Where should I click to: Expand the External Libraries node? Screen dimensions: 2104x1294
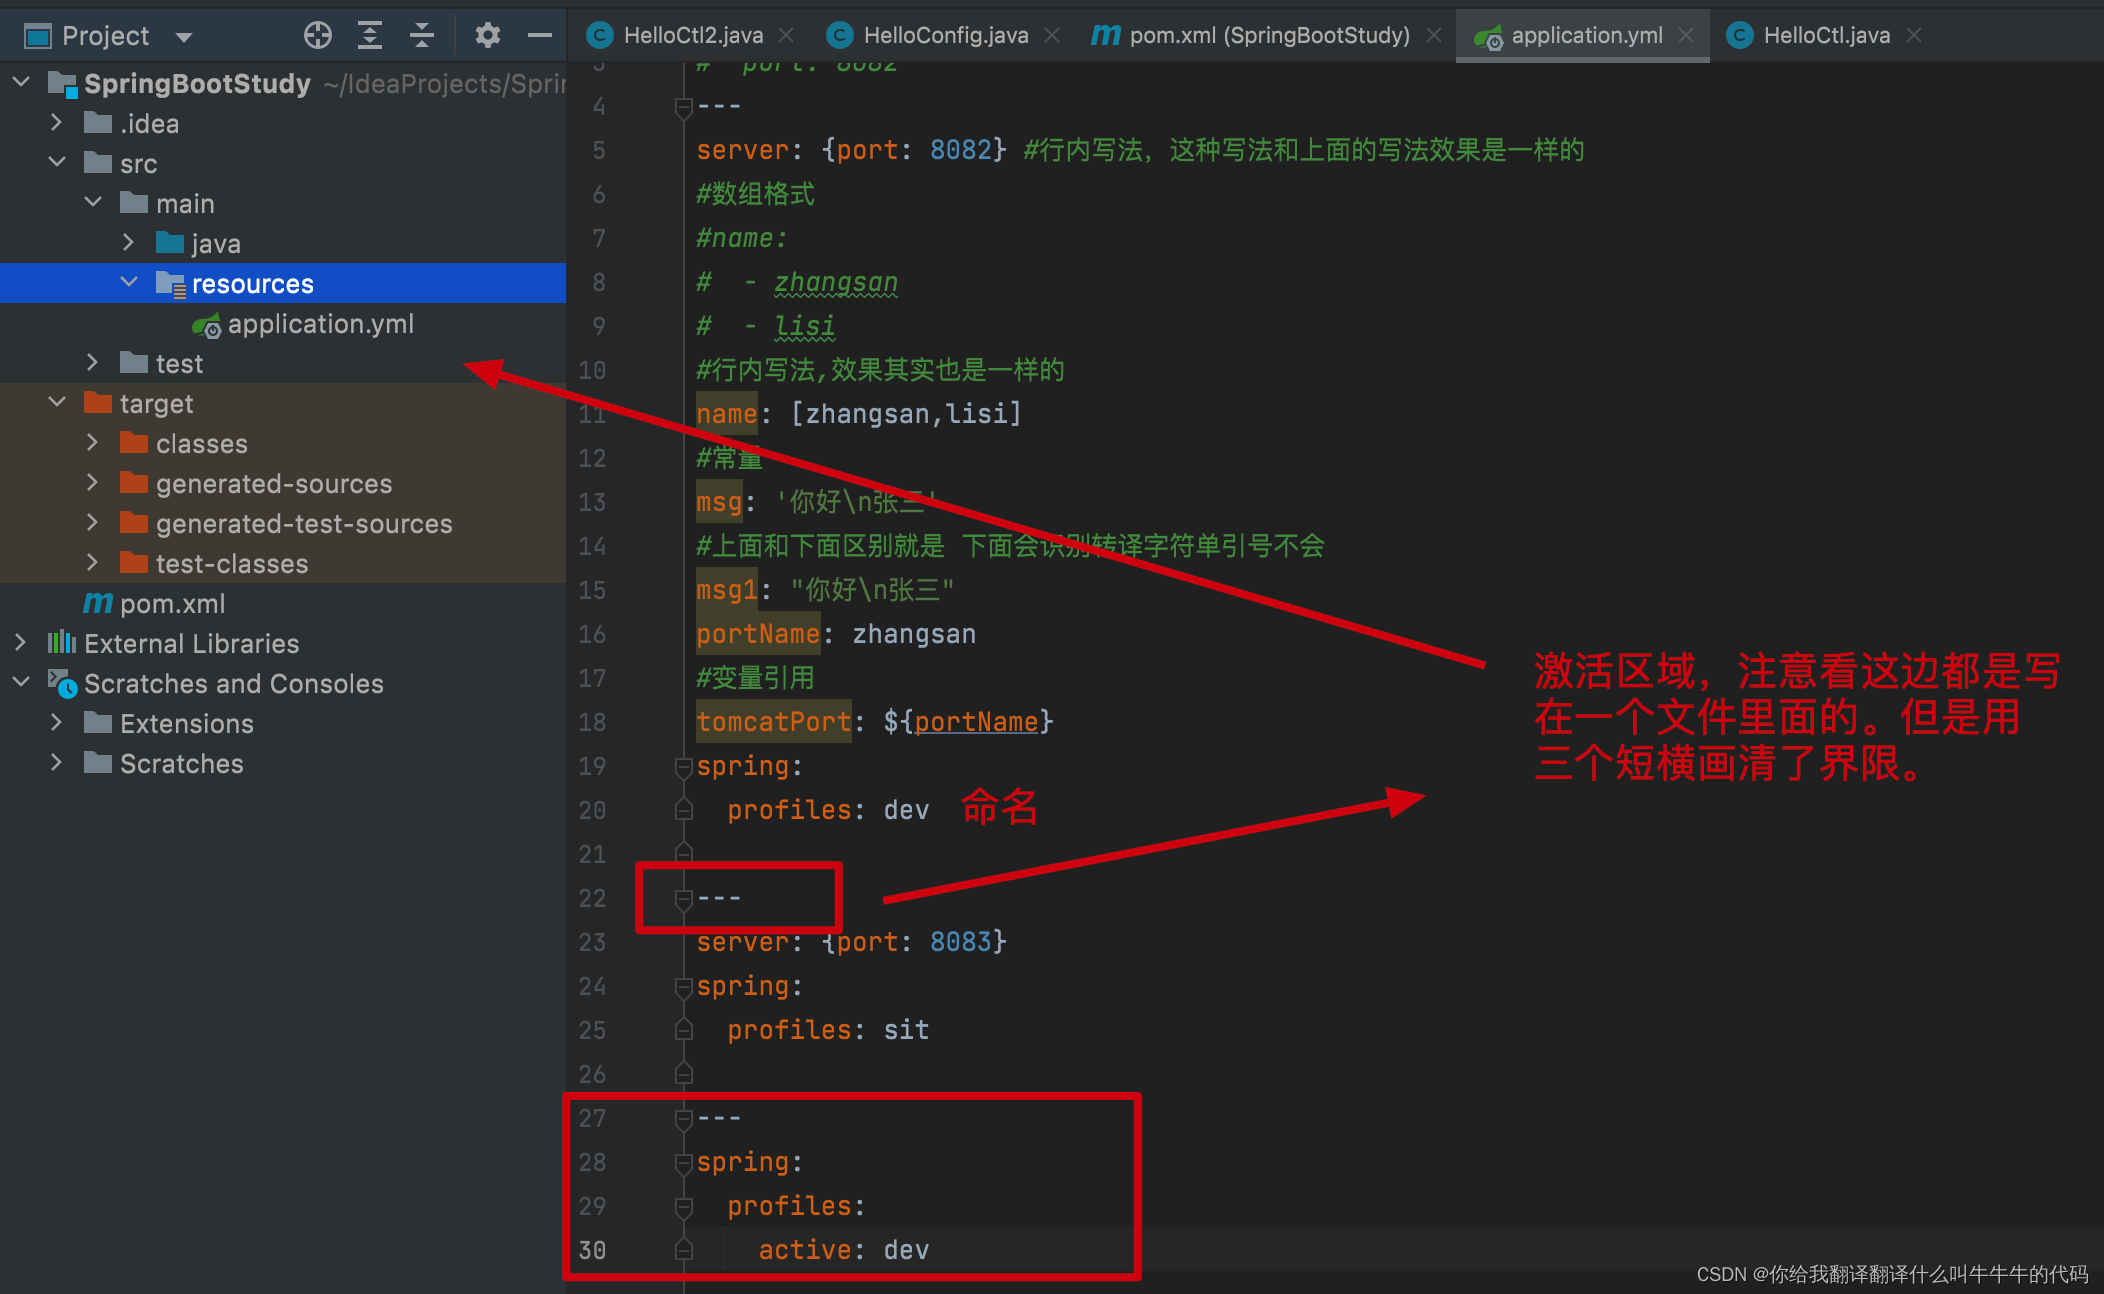[x=21, y=643]
